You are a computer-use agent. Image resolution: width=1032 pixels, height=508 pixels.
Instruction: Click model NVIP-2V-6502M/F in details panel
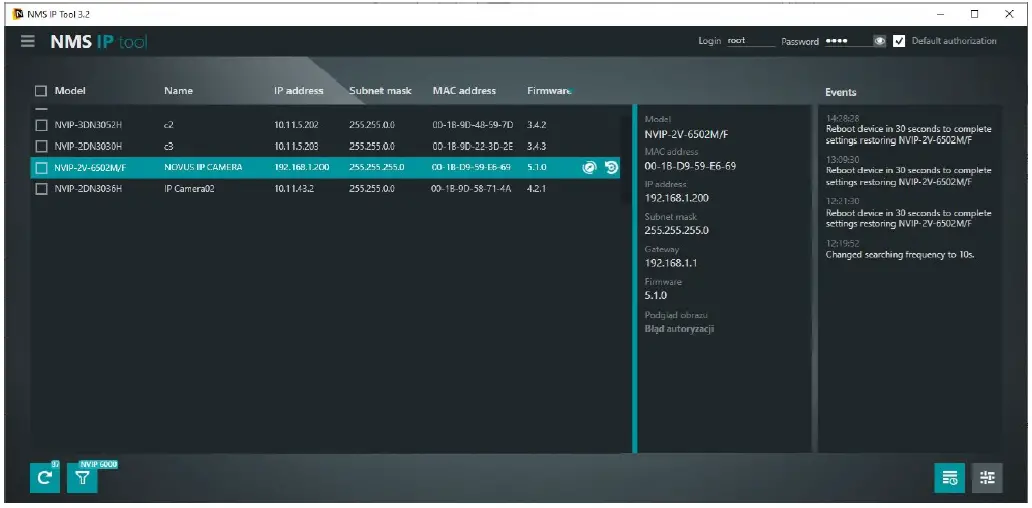coord(686,135)
